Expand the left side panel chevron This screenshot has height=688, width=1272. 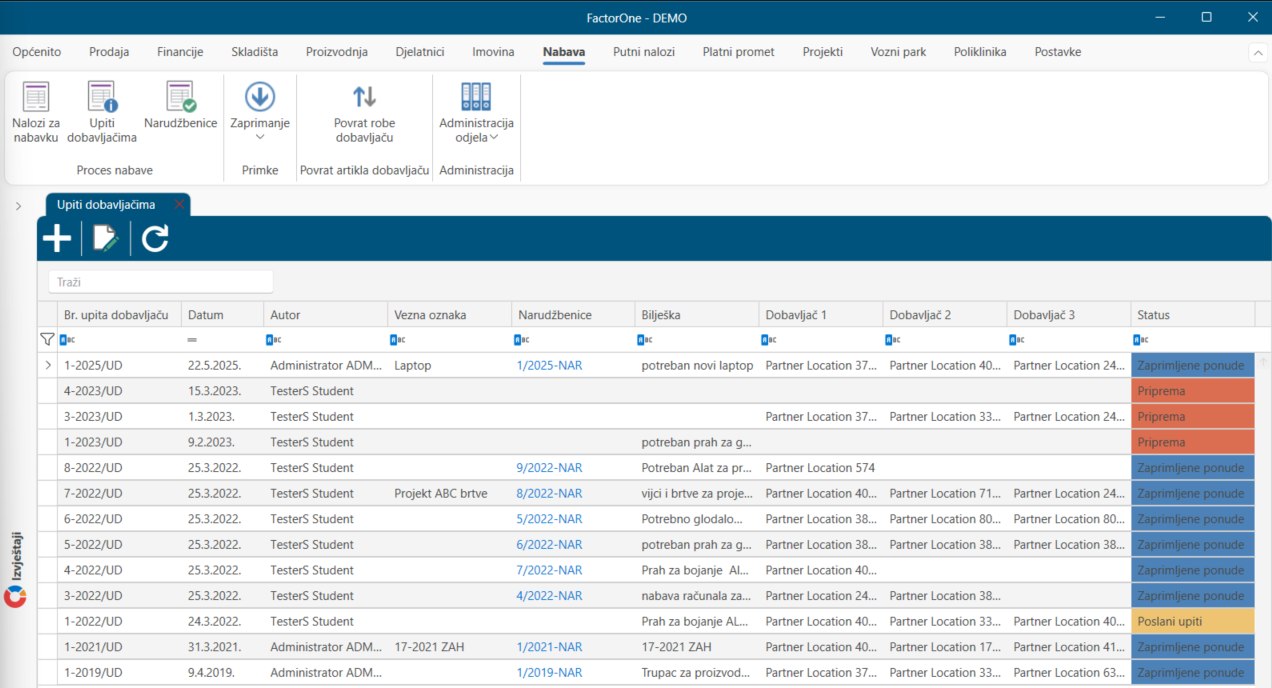coord(18,206)
